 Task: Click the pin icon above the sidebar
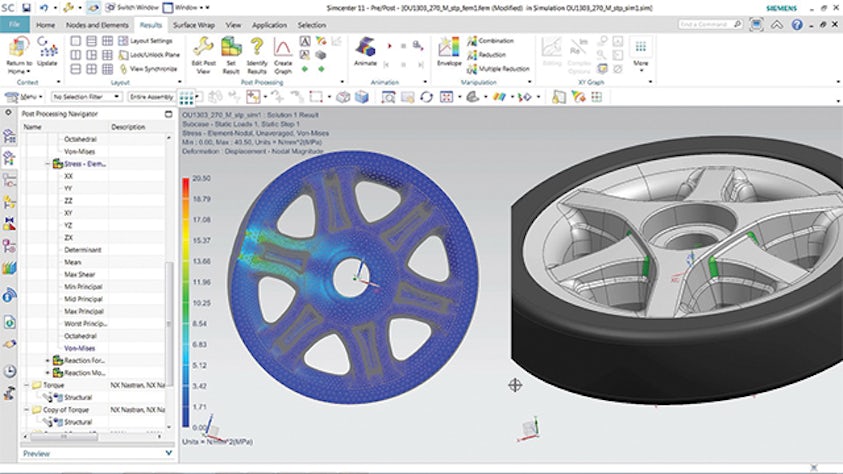point(8,113)
